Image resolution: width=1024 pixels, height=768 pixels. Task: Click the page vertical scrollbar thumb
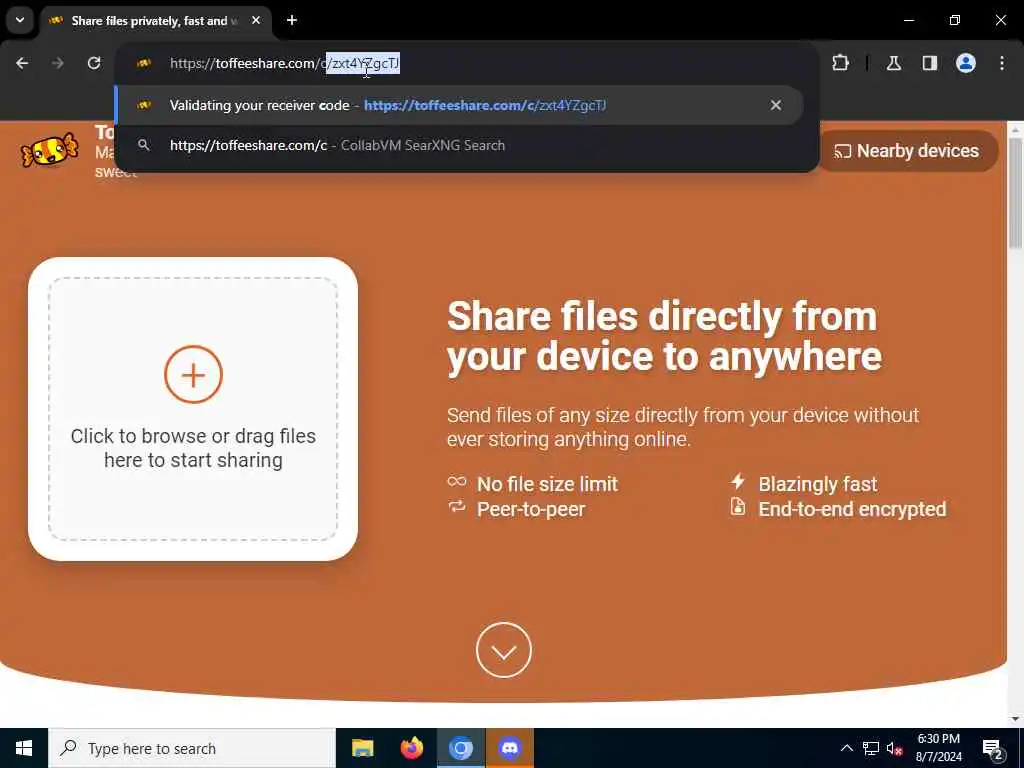tap(1015, 193)
